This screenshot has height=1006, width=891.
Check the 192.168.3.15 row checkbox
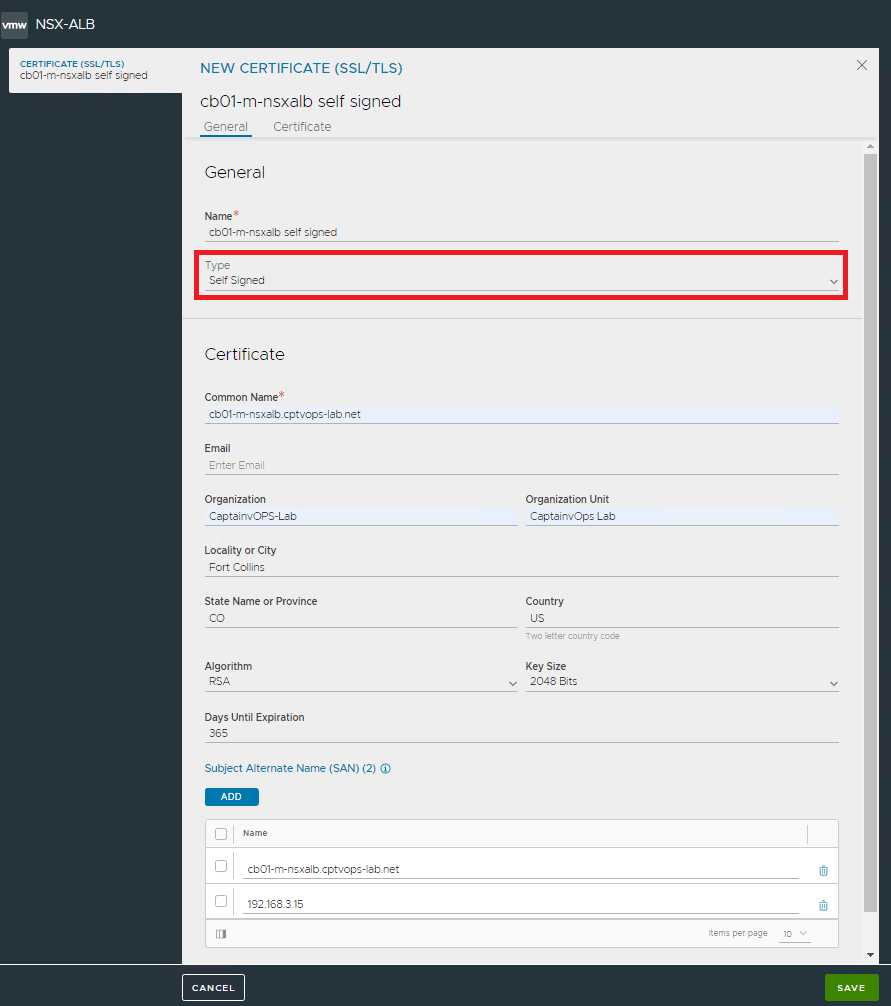click(221, 901)
